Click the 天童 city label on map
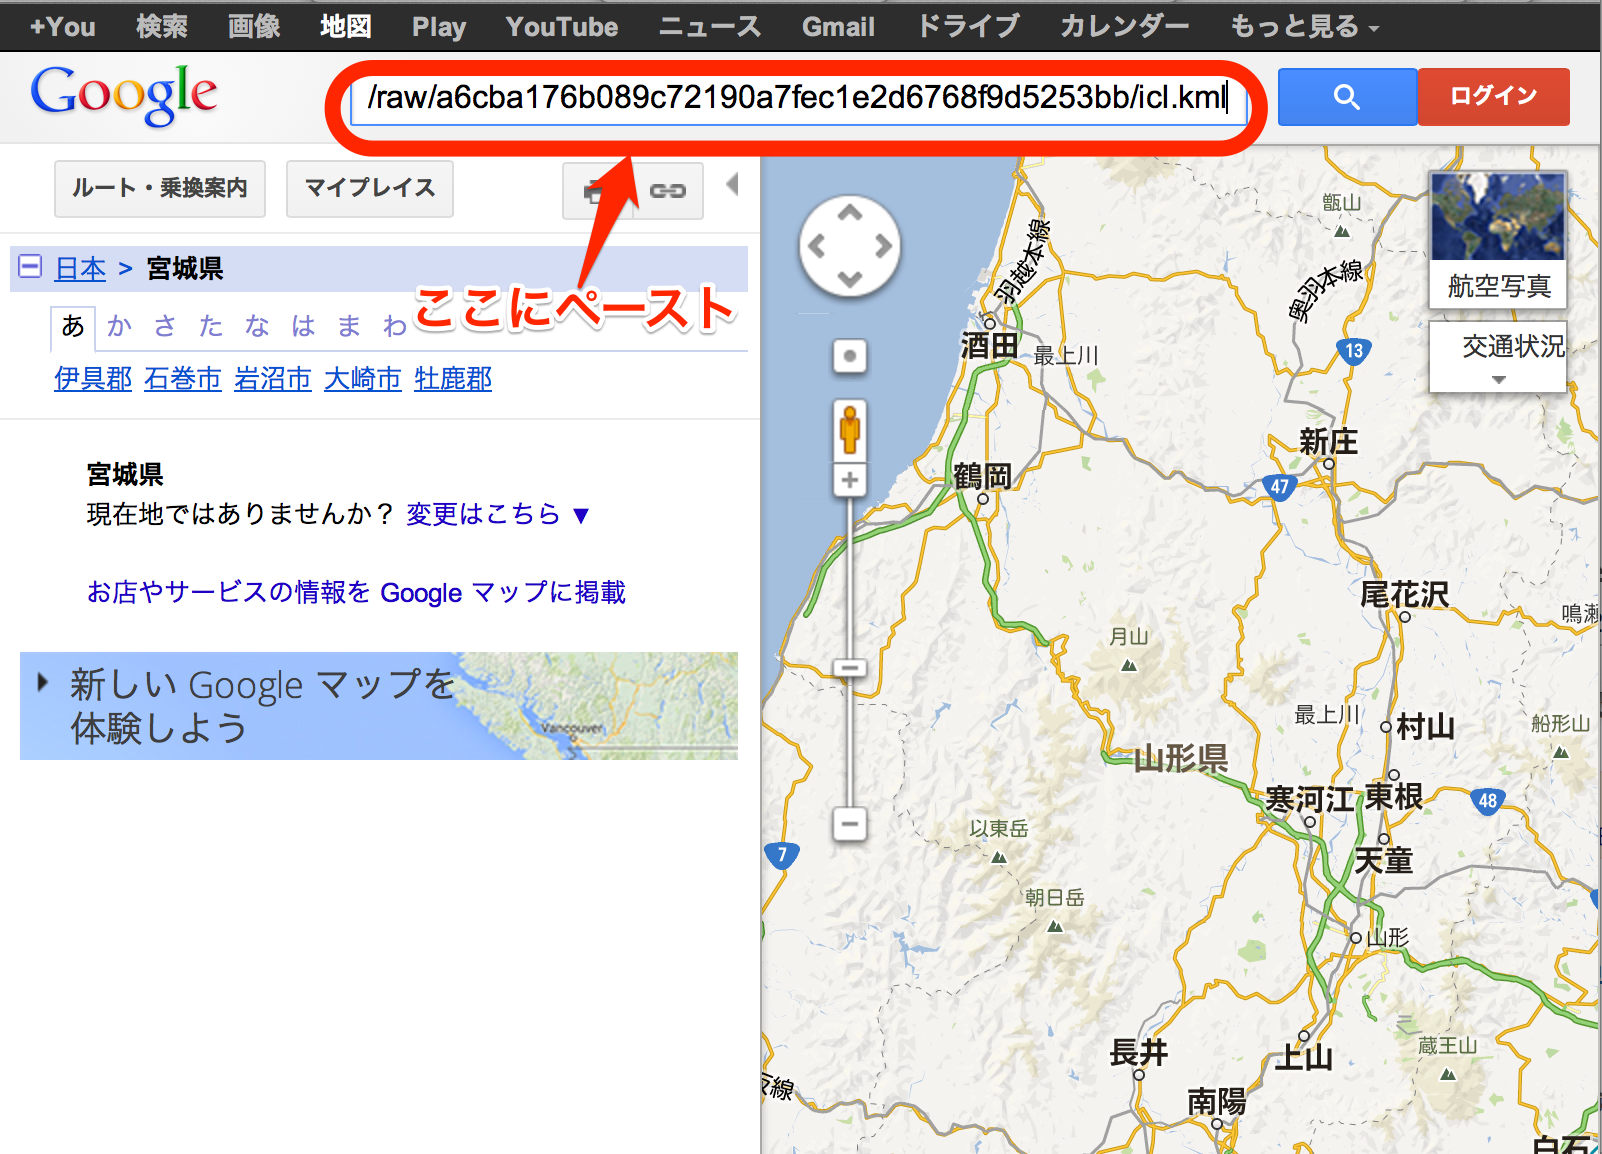1602x1154 pixels. [1383, 860]
